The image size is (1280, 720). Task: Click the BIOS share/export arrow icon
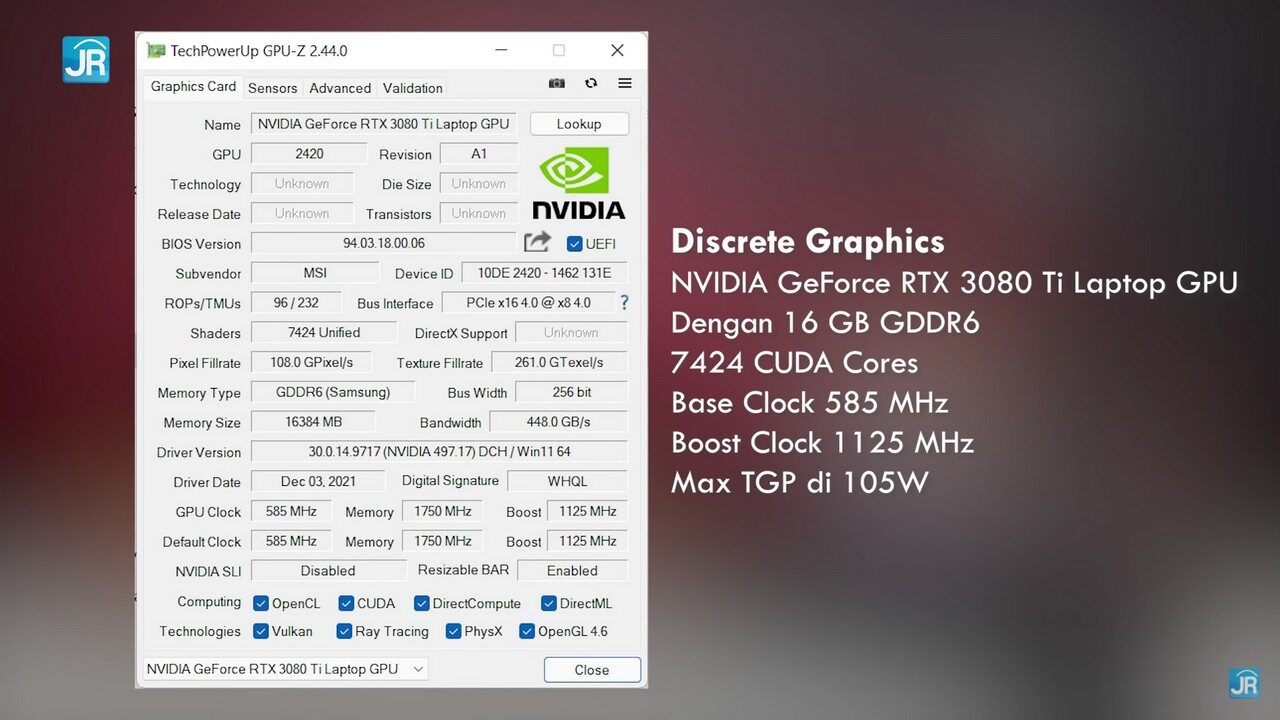coord(538,242)
